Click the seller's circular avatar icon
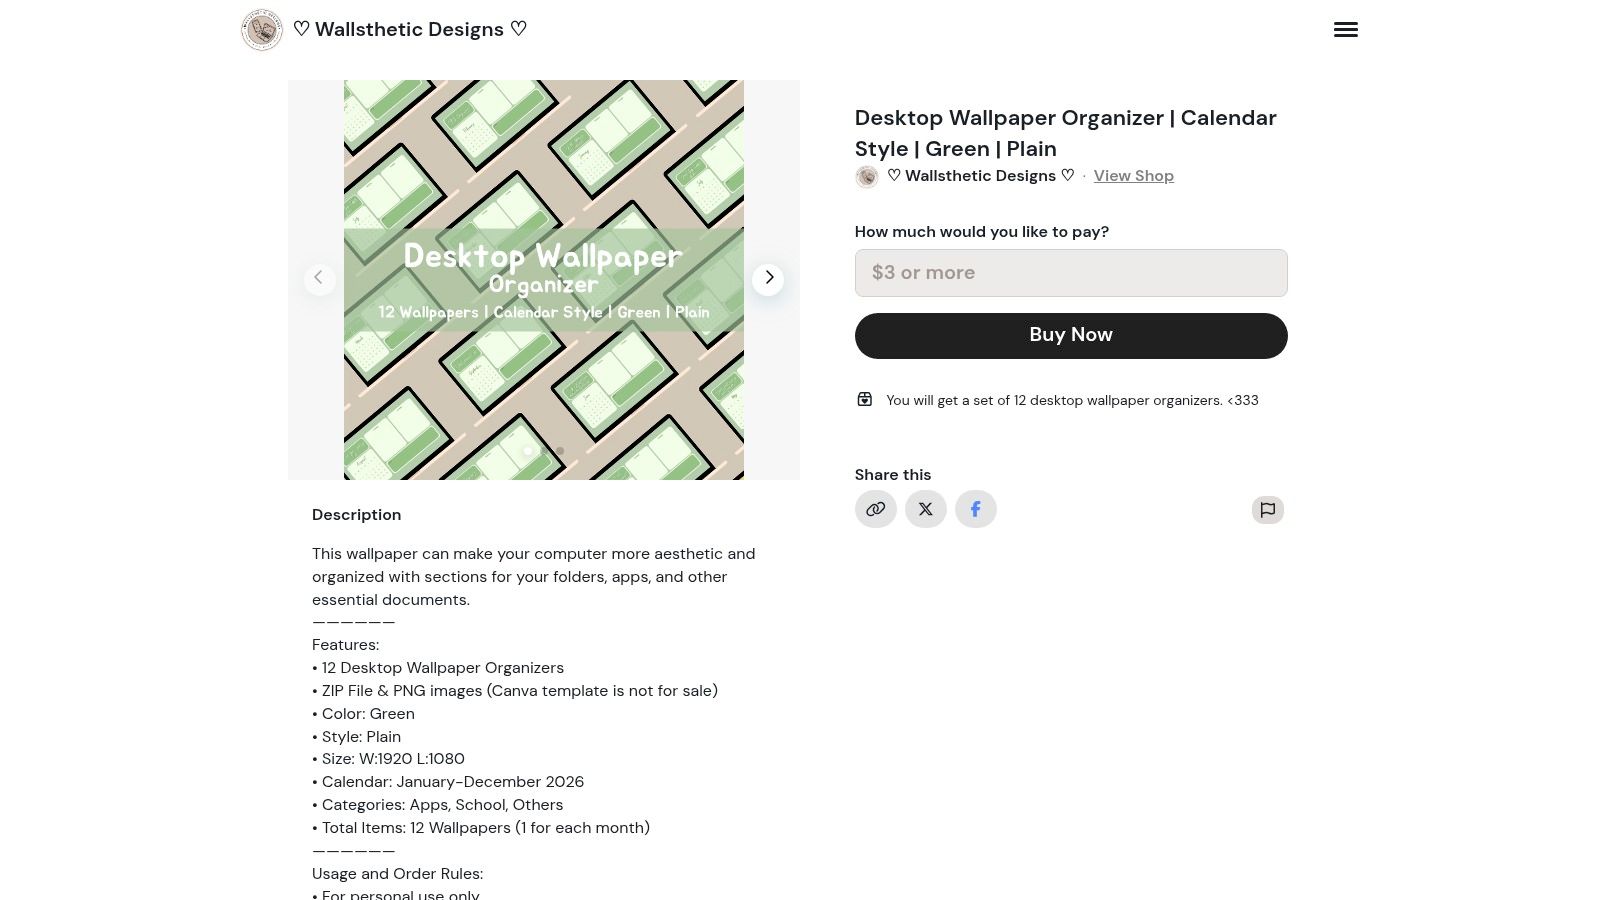Screen dimensions: 1600x900 [x=866, y=176]
